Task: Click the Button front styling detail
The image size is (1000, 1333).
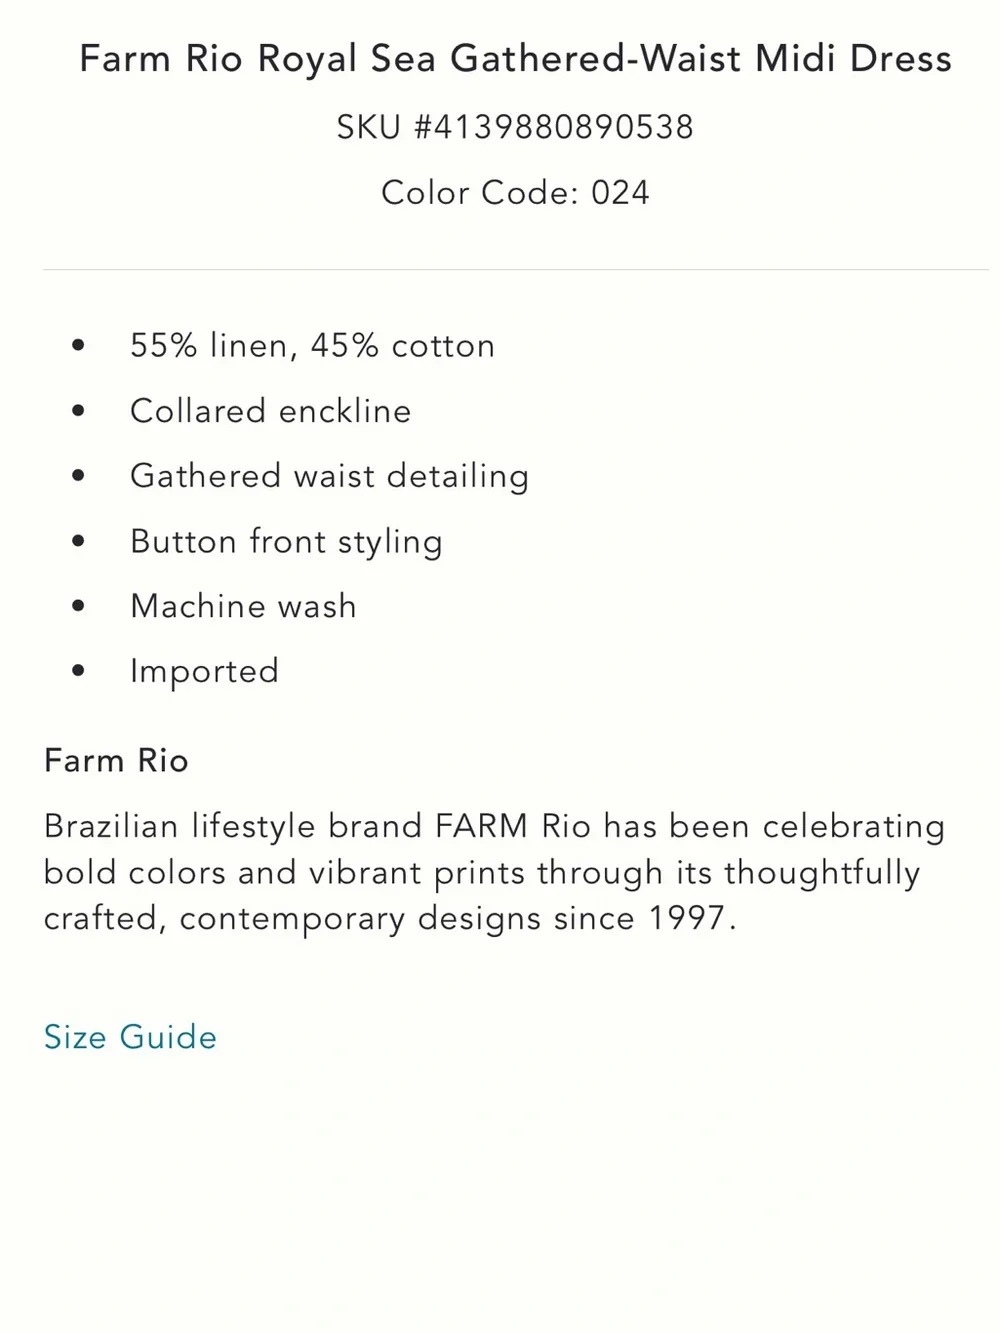Action: point(286,541)
